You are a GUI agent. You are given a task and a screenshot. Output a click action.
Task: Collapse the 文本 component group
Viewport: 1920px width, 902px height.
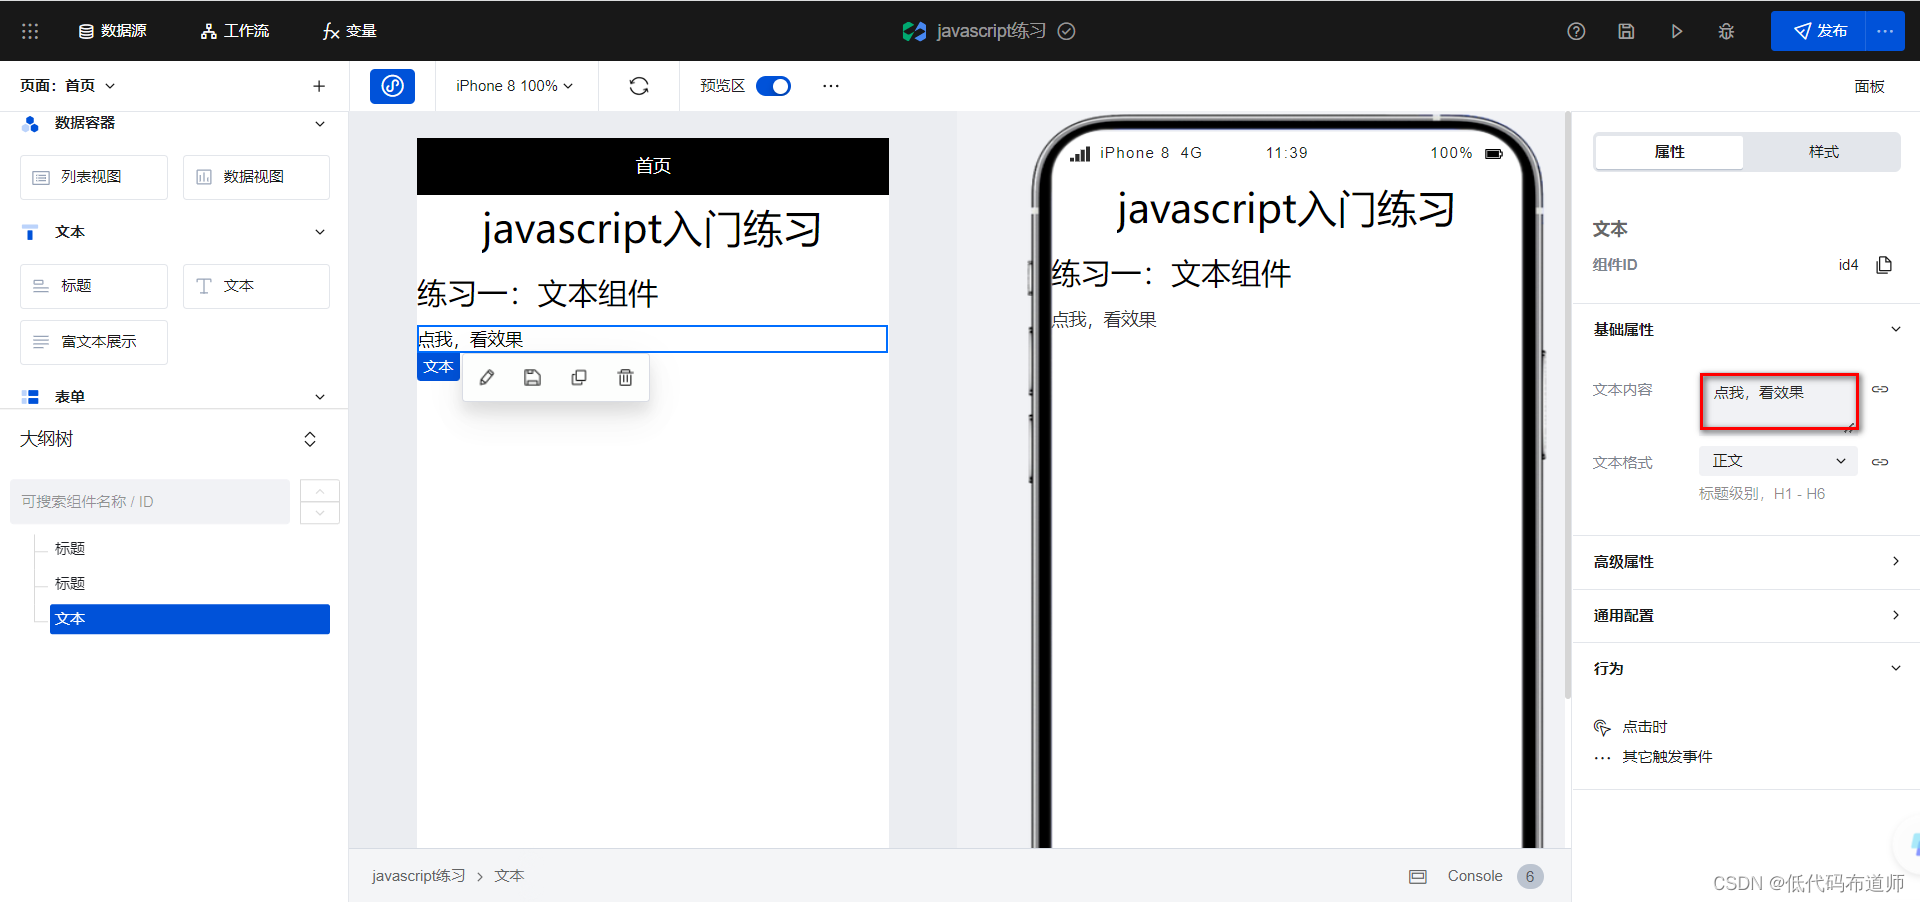[x=320, y=232]
